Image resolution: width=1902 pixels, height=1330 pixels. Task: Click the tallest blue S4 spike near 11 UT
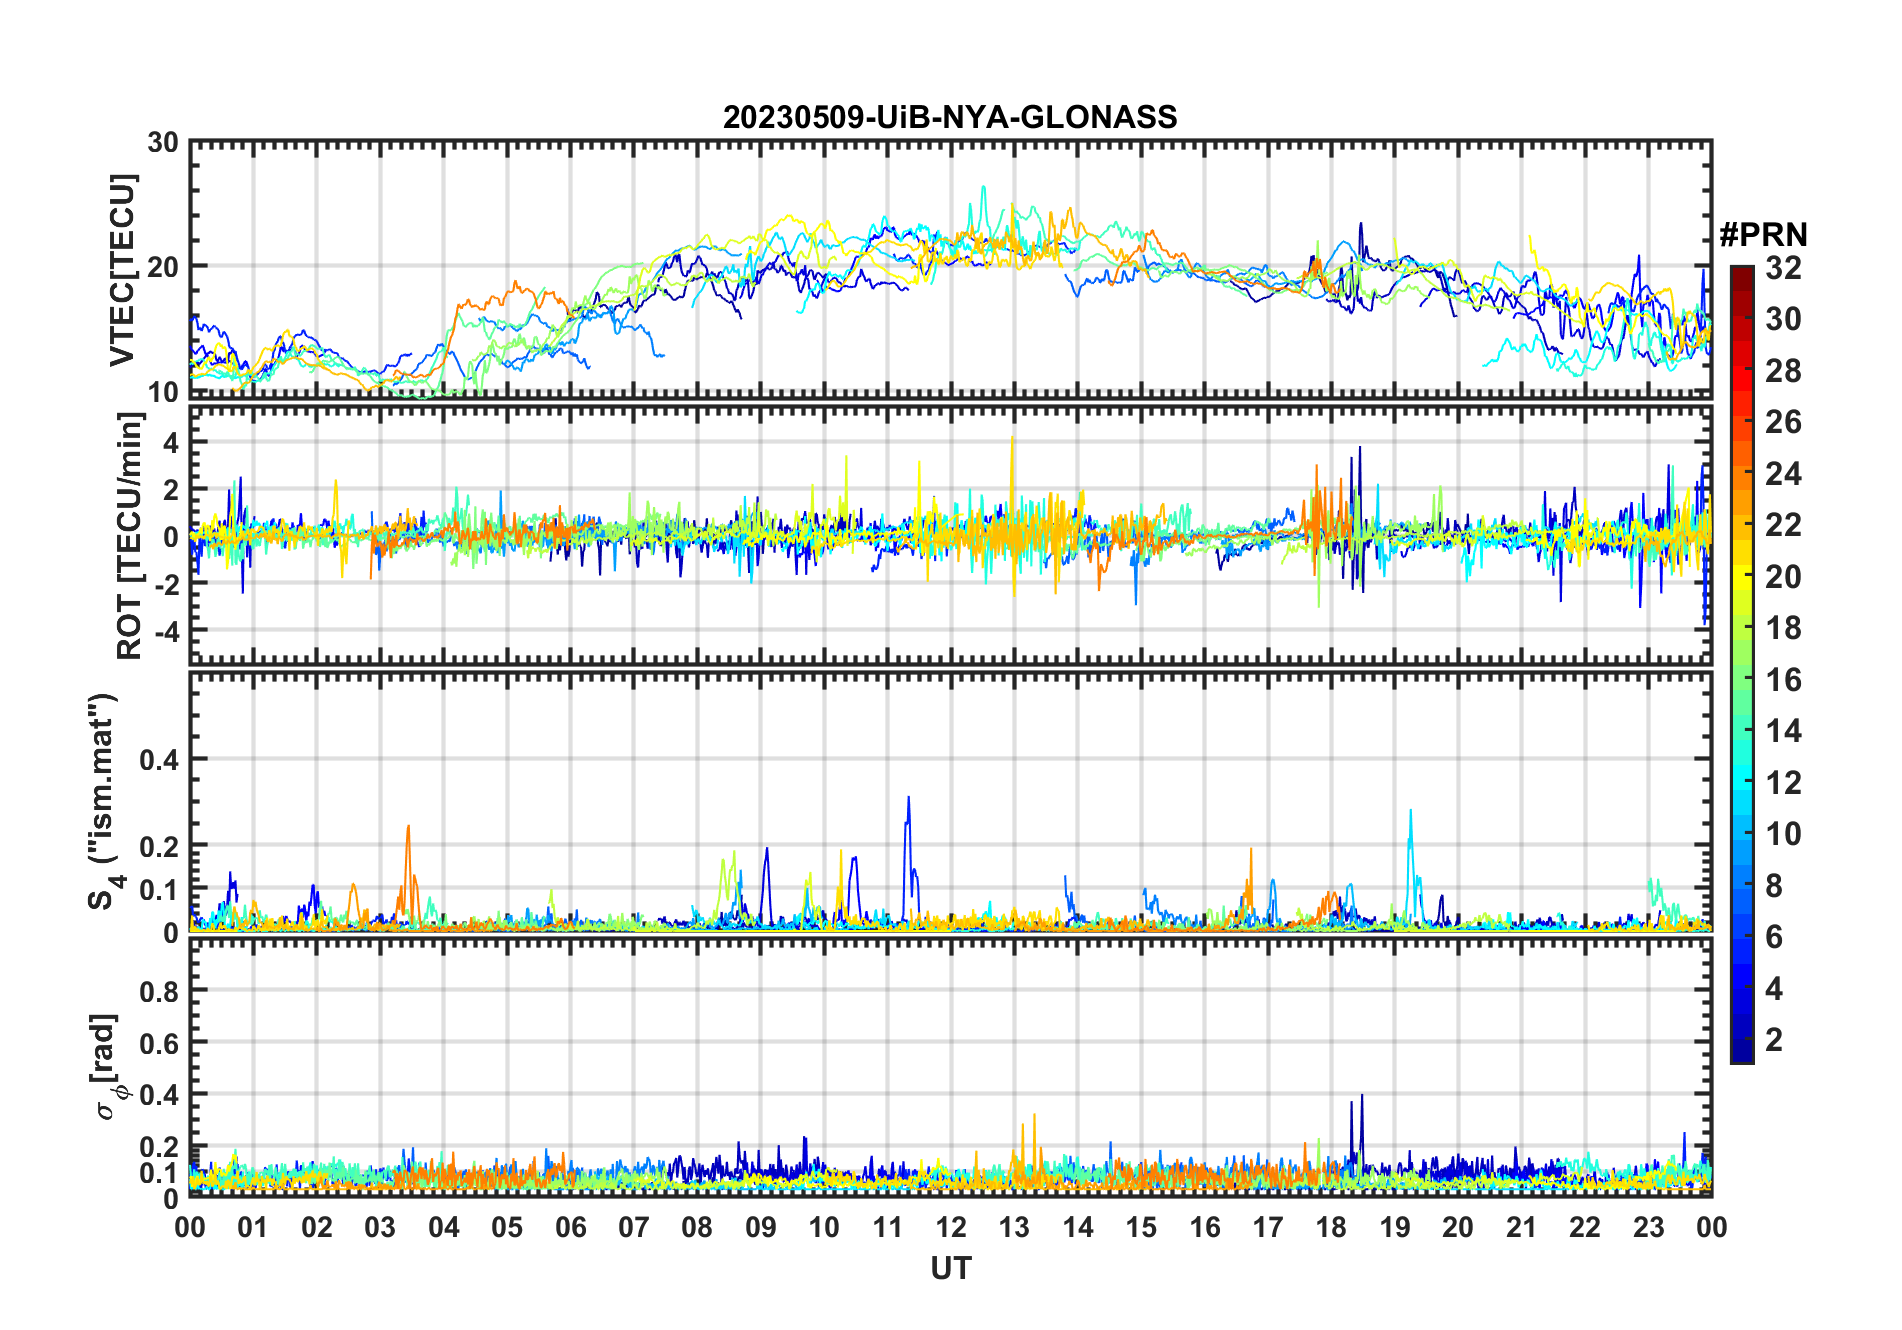pyautogui.click(x=908, y=798)
